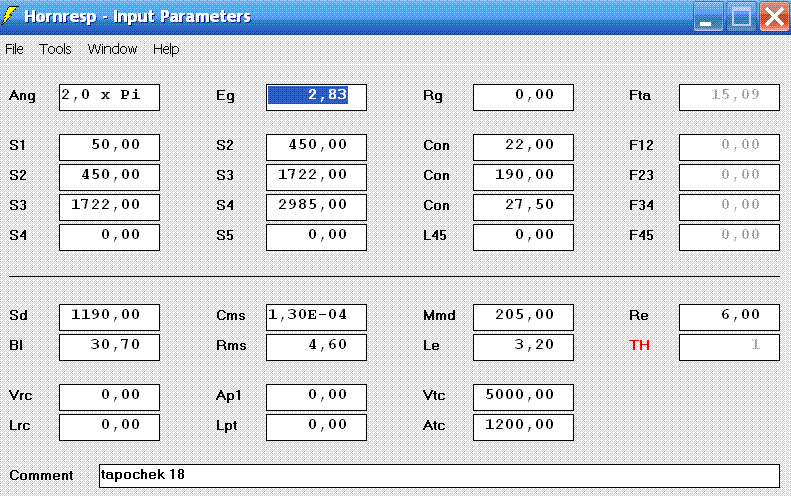This screenshot has height=496, width=791.
Task: Open the Tools menu
Action: coord(55,49)
